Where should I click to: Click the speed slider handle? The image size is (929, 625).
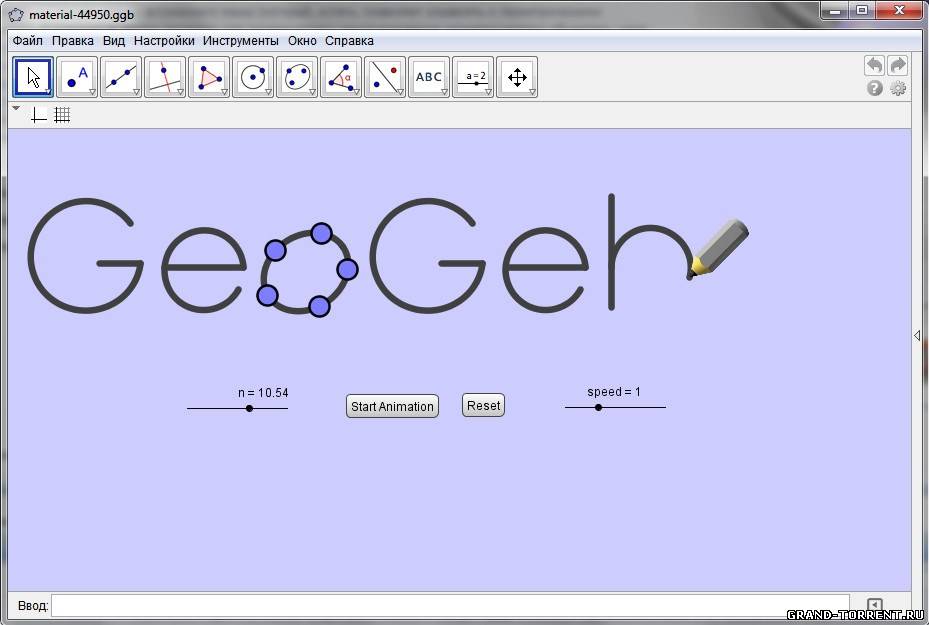(x=598, y=408)
